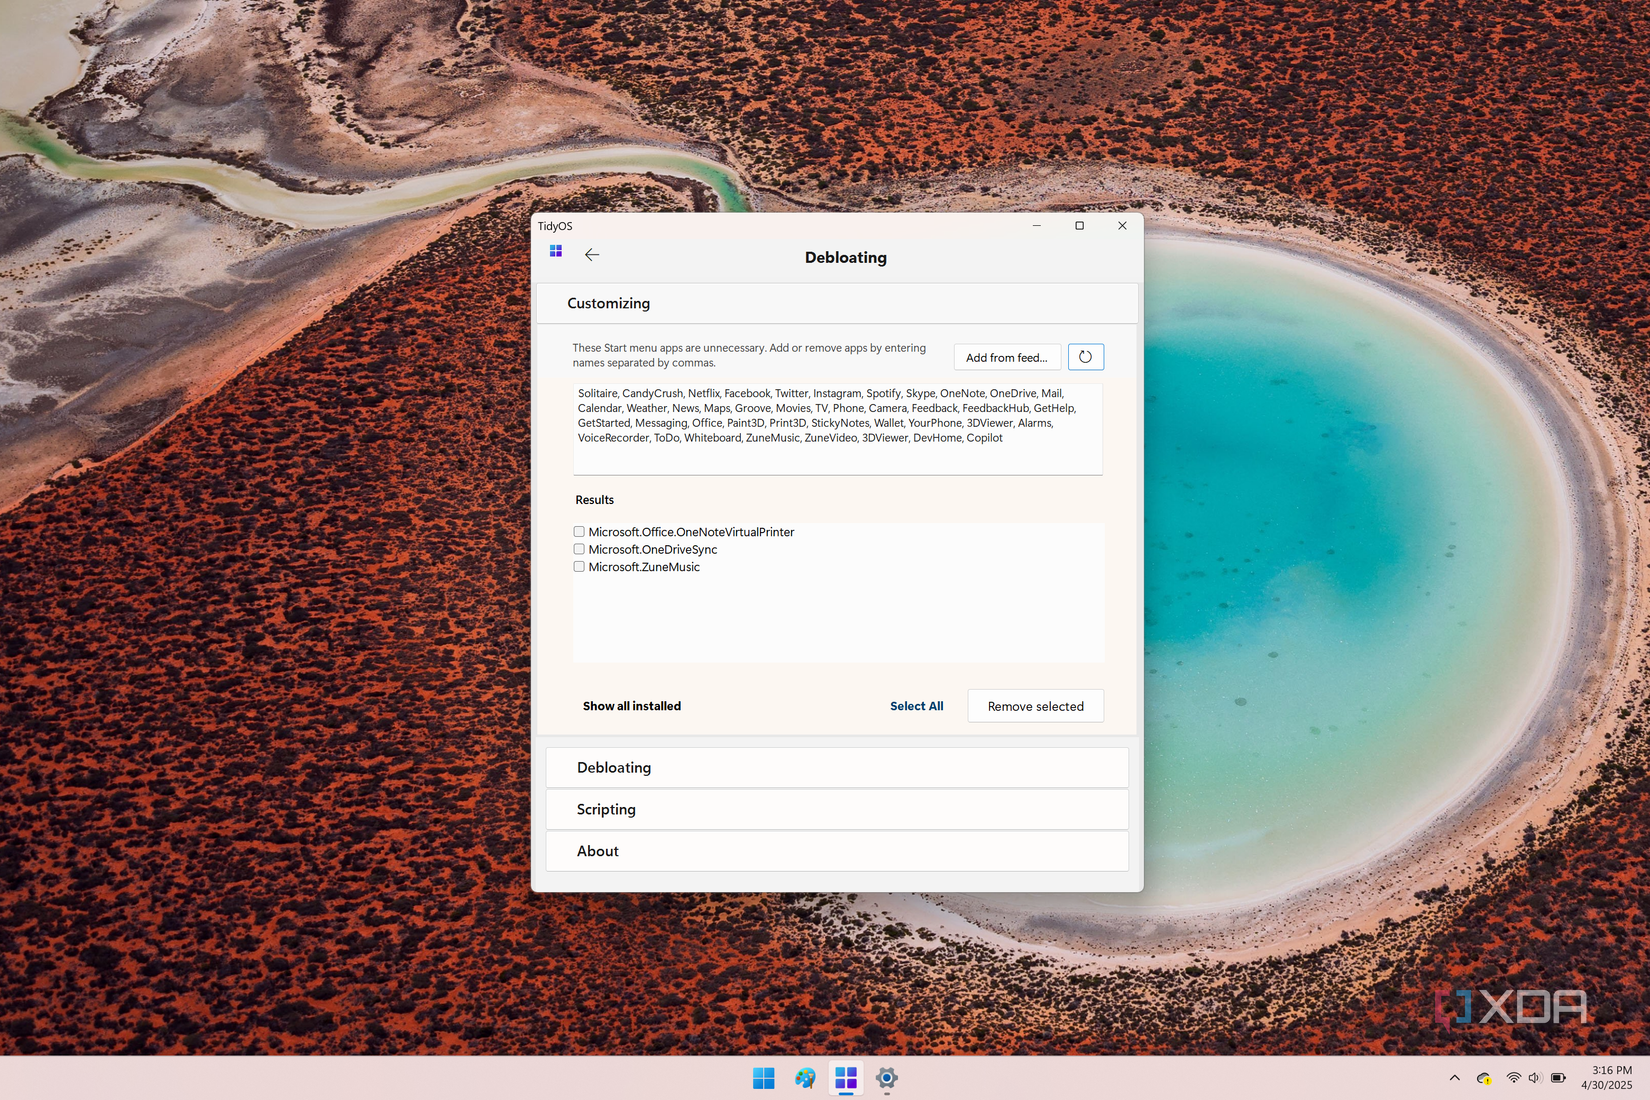
Task: Launch Microsoft Edge from the taskbar
Action: coord(804,1079)
